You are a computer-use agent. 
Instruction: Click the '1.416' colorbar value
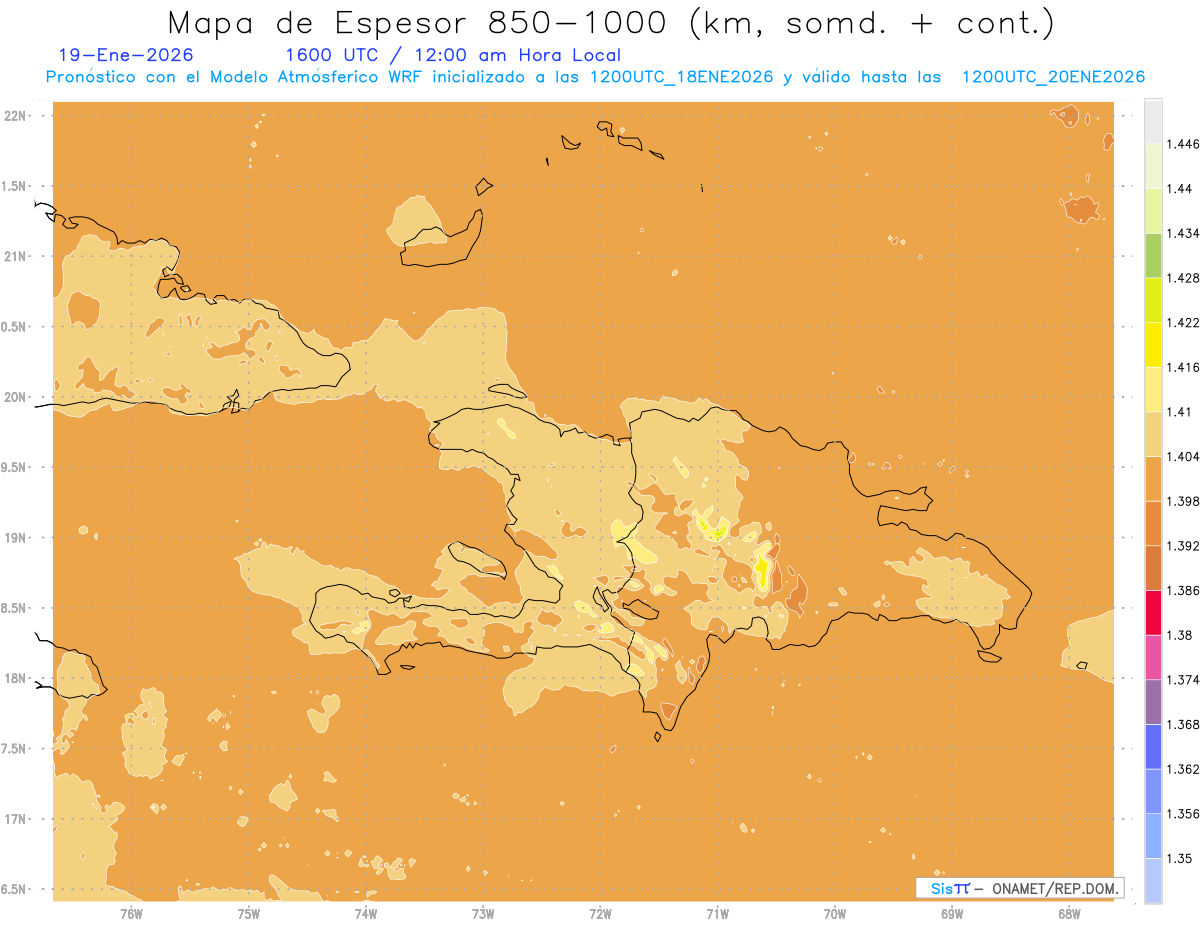coord(1183,367)
